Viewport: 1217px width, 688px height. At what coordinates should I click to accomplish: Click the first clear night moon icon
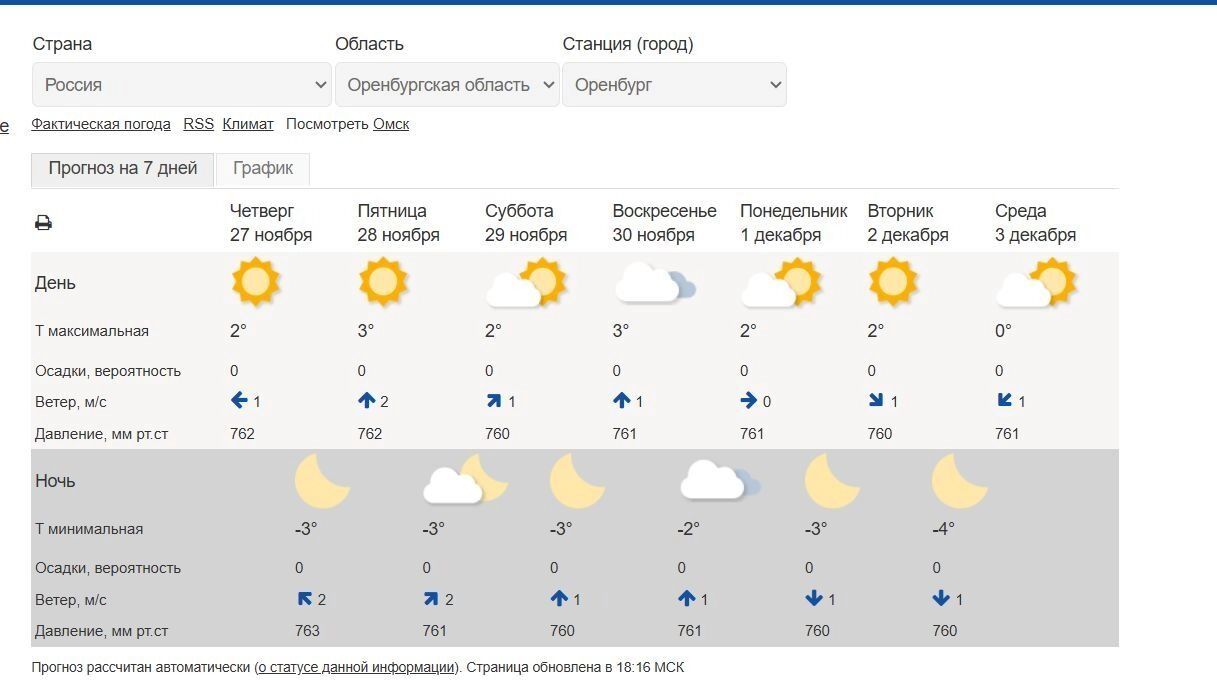[x=321, y=481]
